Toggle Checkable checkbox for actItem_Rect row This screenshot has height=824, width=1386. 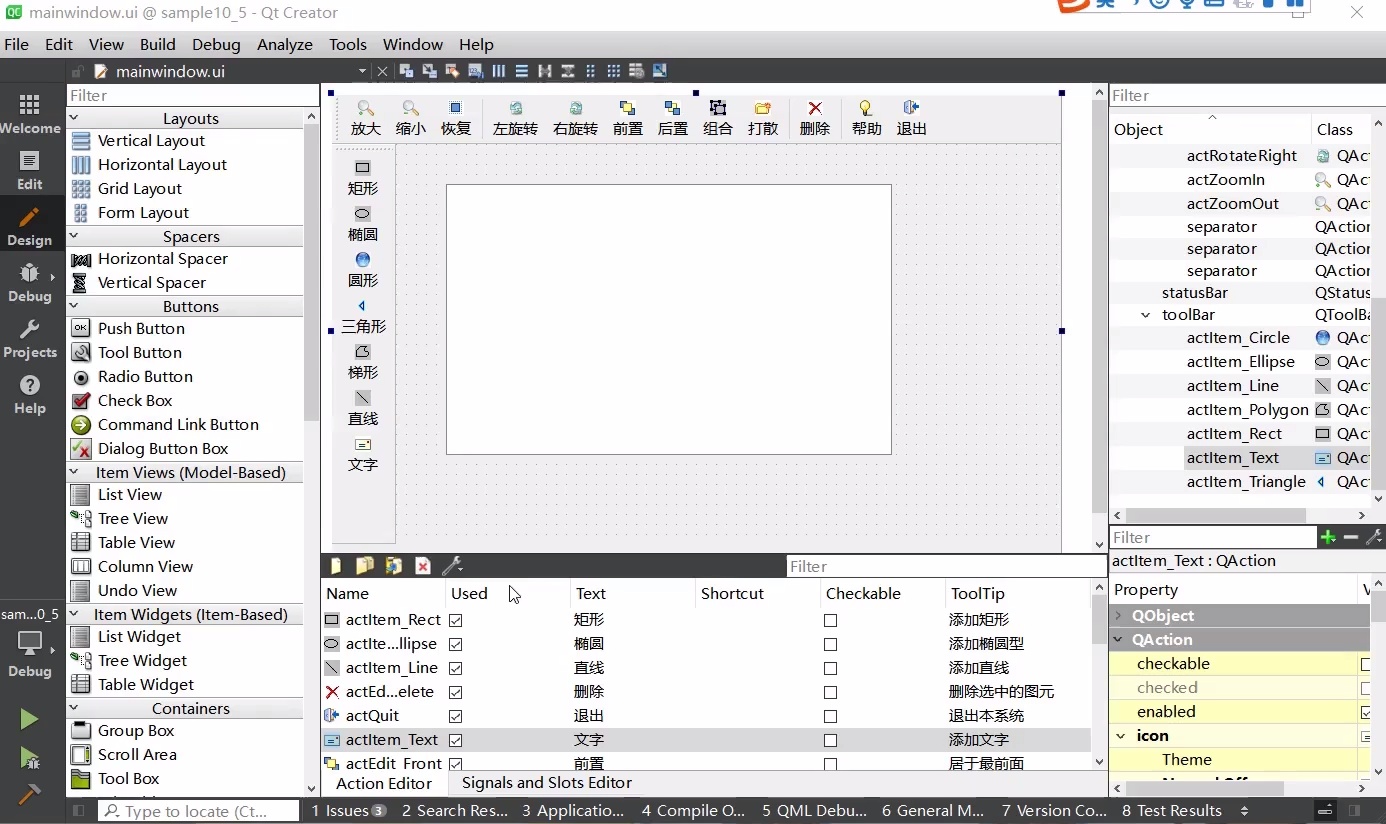pyautogui.click(x=830, y=620)
